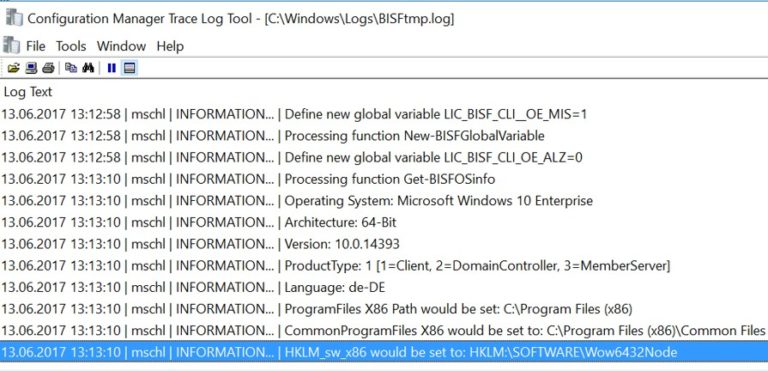Select the Processing function New-BISFGlobalVariable line
Screen dimensions: 768x371
pyautogui.click(x=384, y=136)
